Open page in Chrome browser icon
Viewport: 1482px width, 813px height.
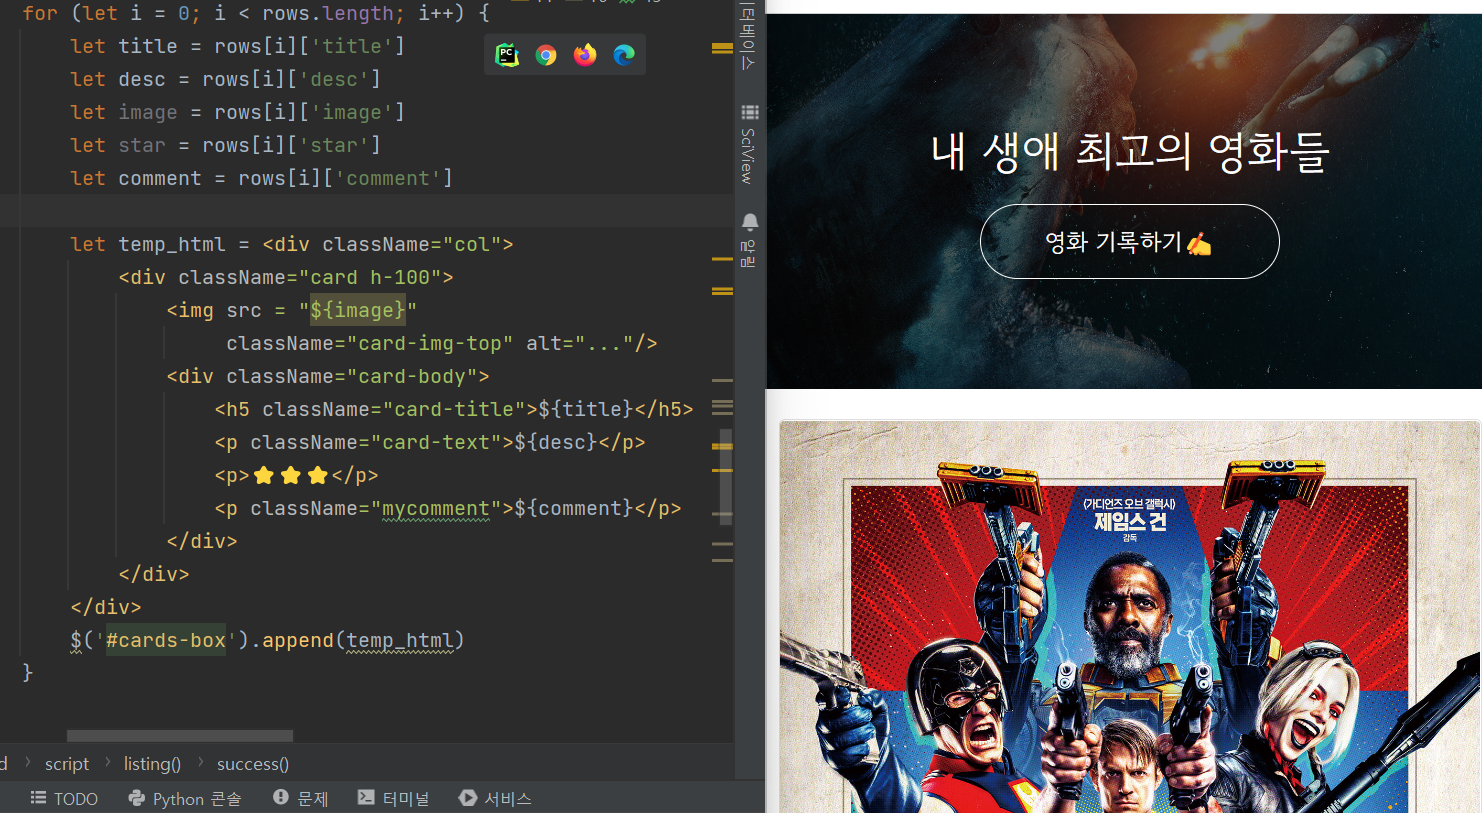pos(546,55)
